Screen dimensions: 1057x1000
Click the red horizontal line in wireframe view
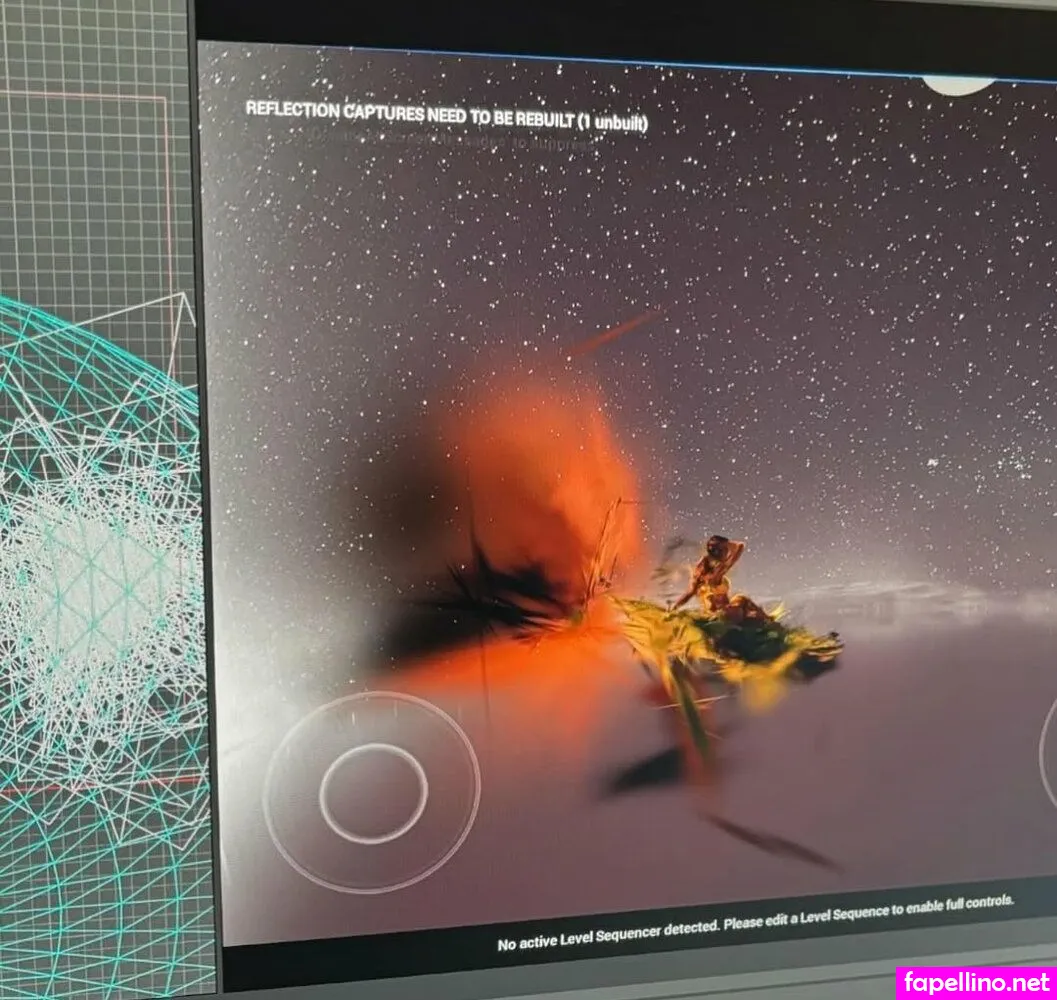click(x=100, y=790)
